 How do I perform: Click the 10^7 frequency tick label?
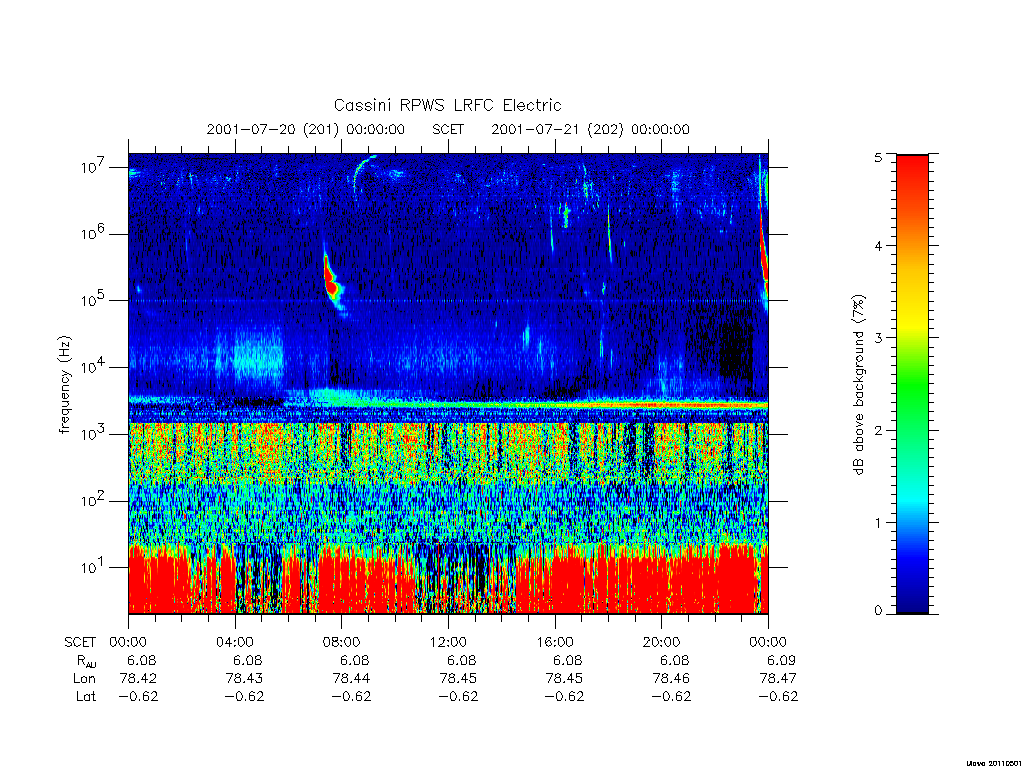tap(93, 167)
